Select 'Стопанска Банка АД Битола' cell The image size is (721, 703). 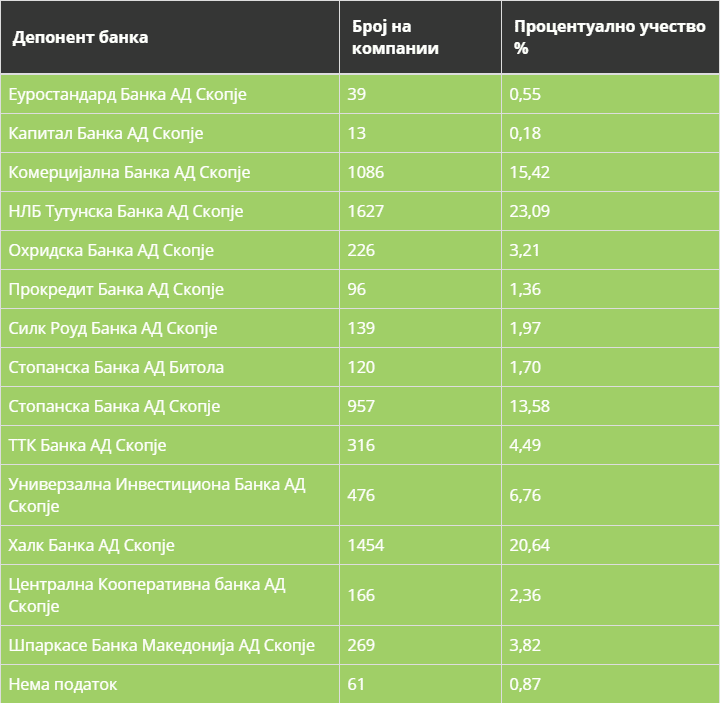point(170,367)
